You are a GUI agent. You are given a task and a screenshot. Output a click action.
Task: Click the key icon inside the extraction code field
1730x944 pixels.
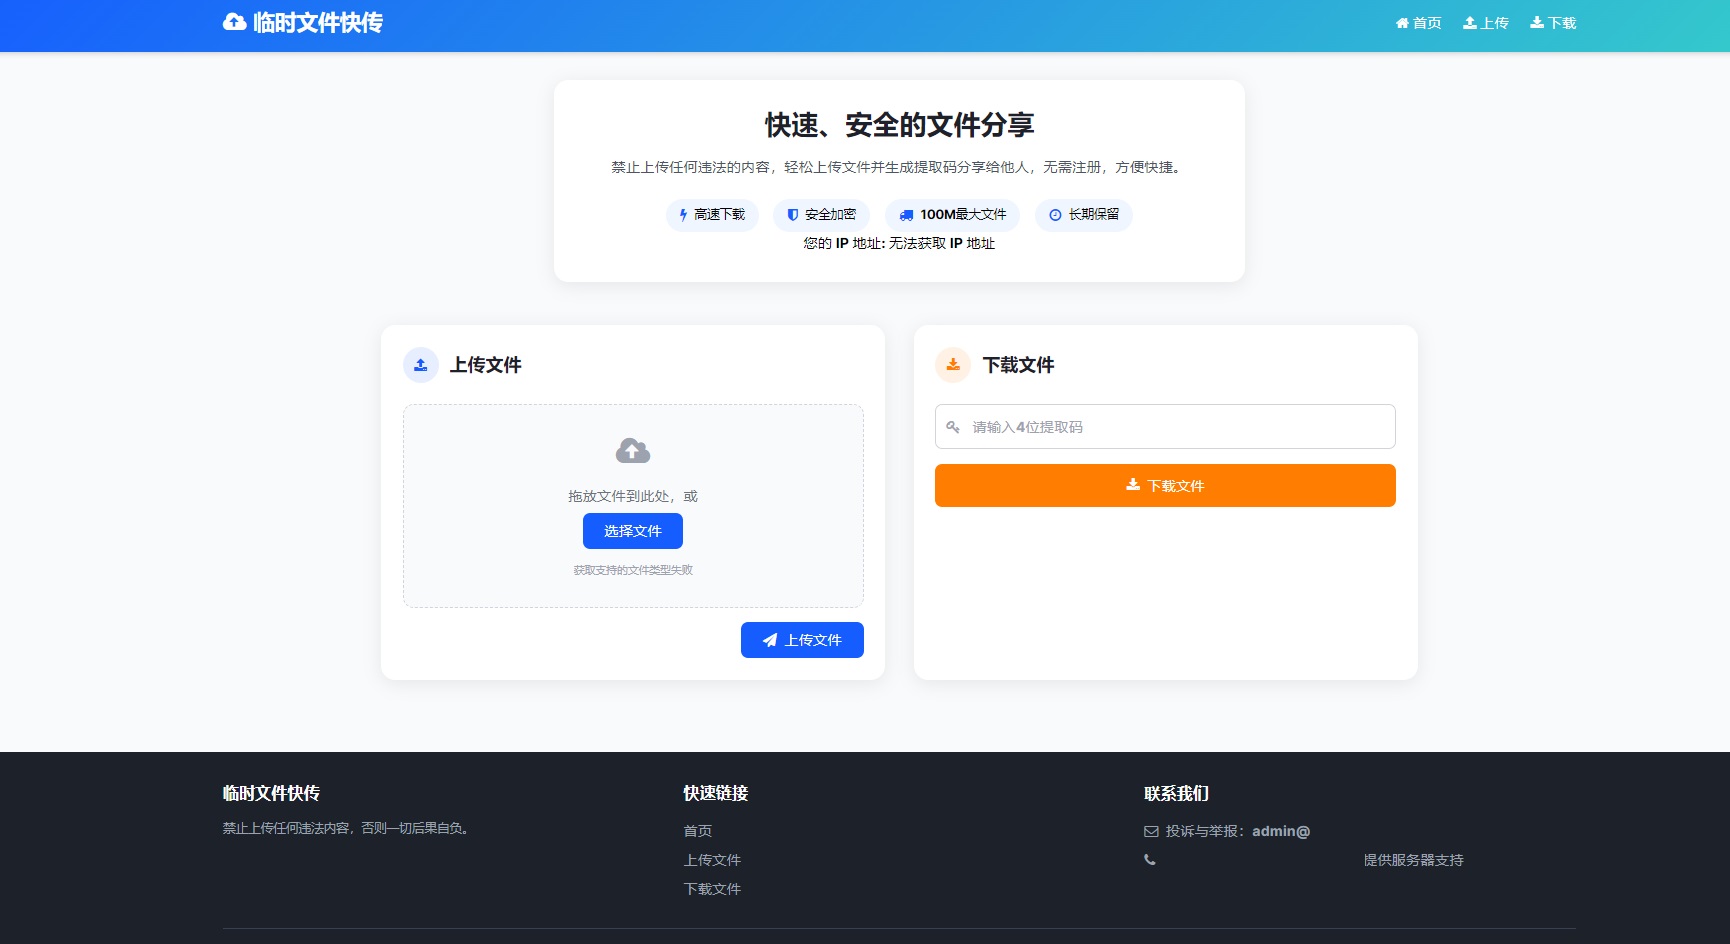[954, 427]
